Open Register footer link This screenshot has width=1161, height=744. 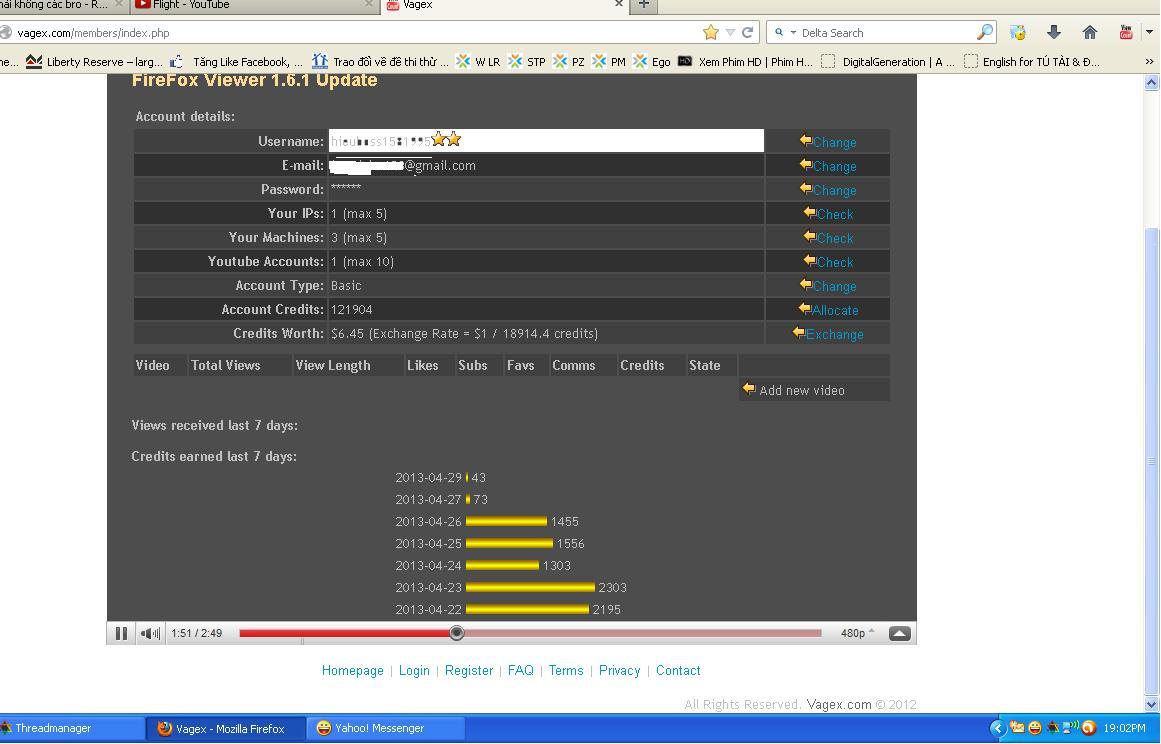point(469,670)
